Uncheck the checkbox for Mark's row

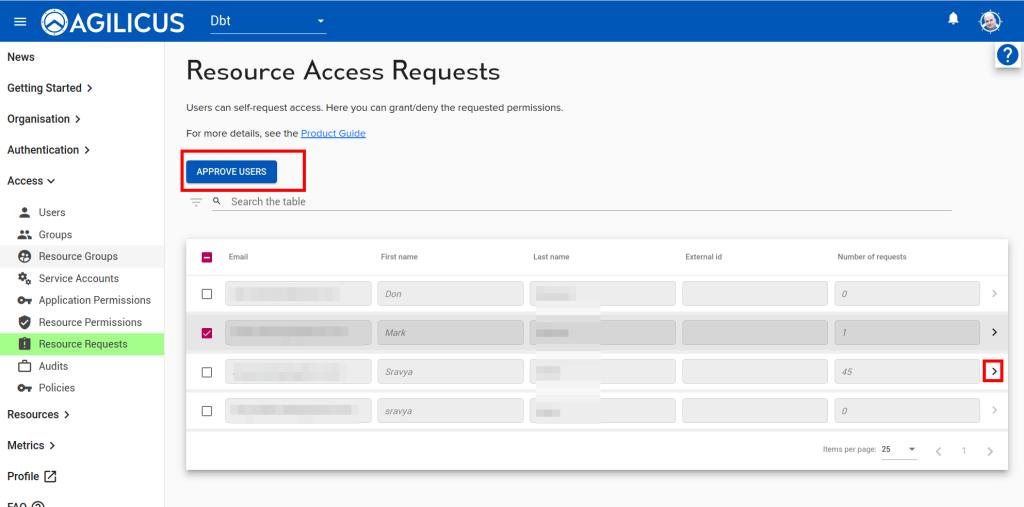(207, 333)
